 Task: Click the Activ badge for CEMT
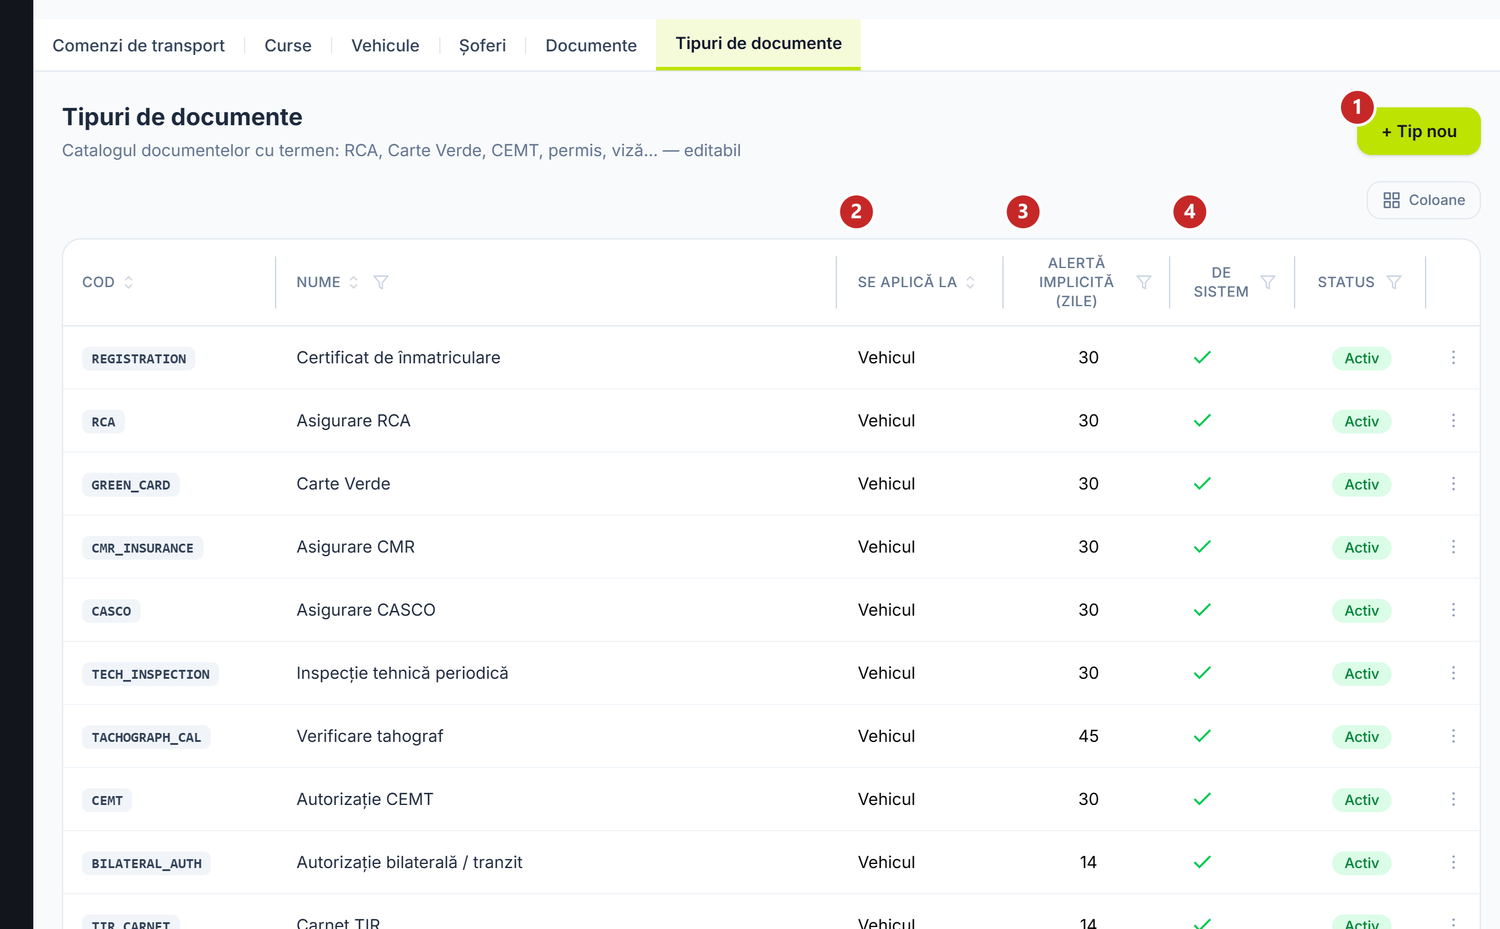[x=1361, y=800]
